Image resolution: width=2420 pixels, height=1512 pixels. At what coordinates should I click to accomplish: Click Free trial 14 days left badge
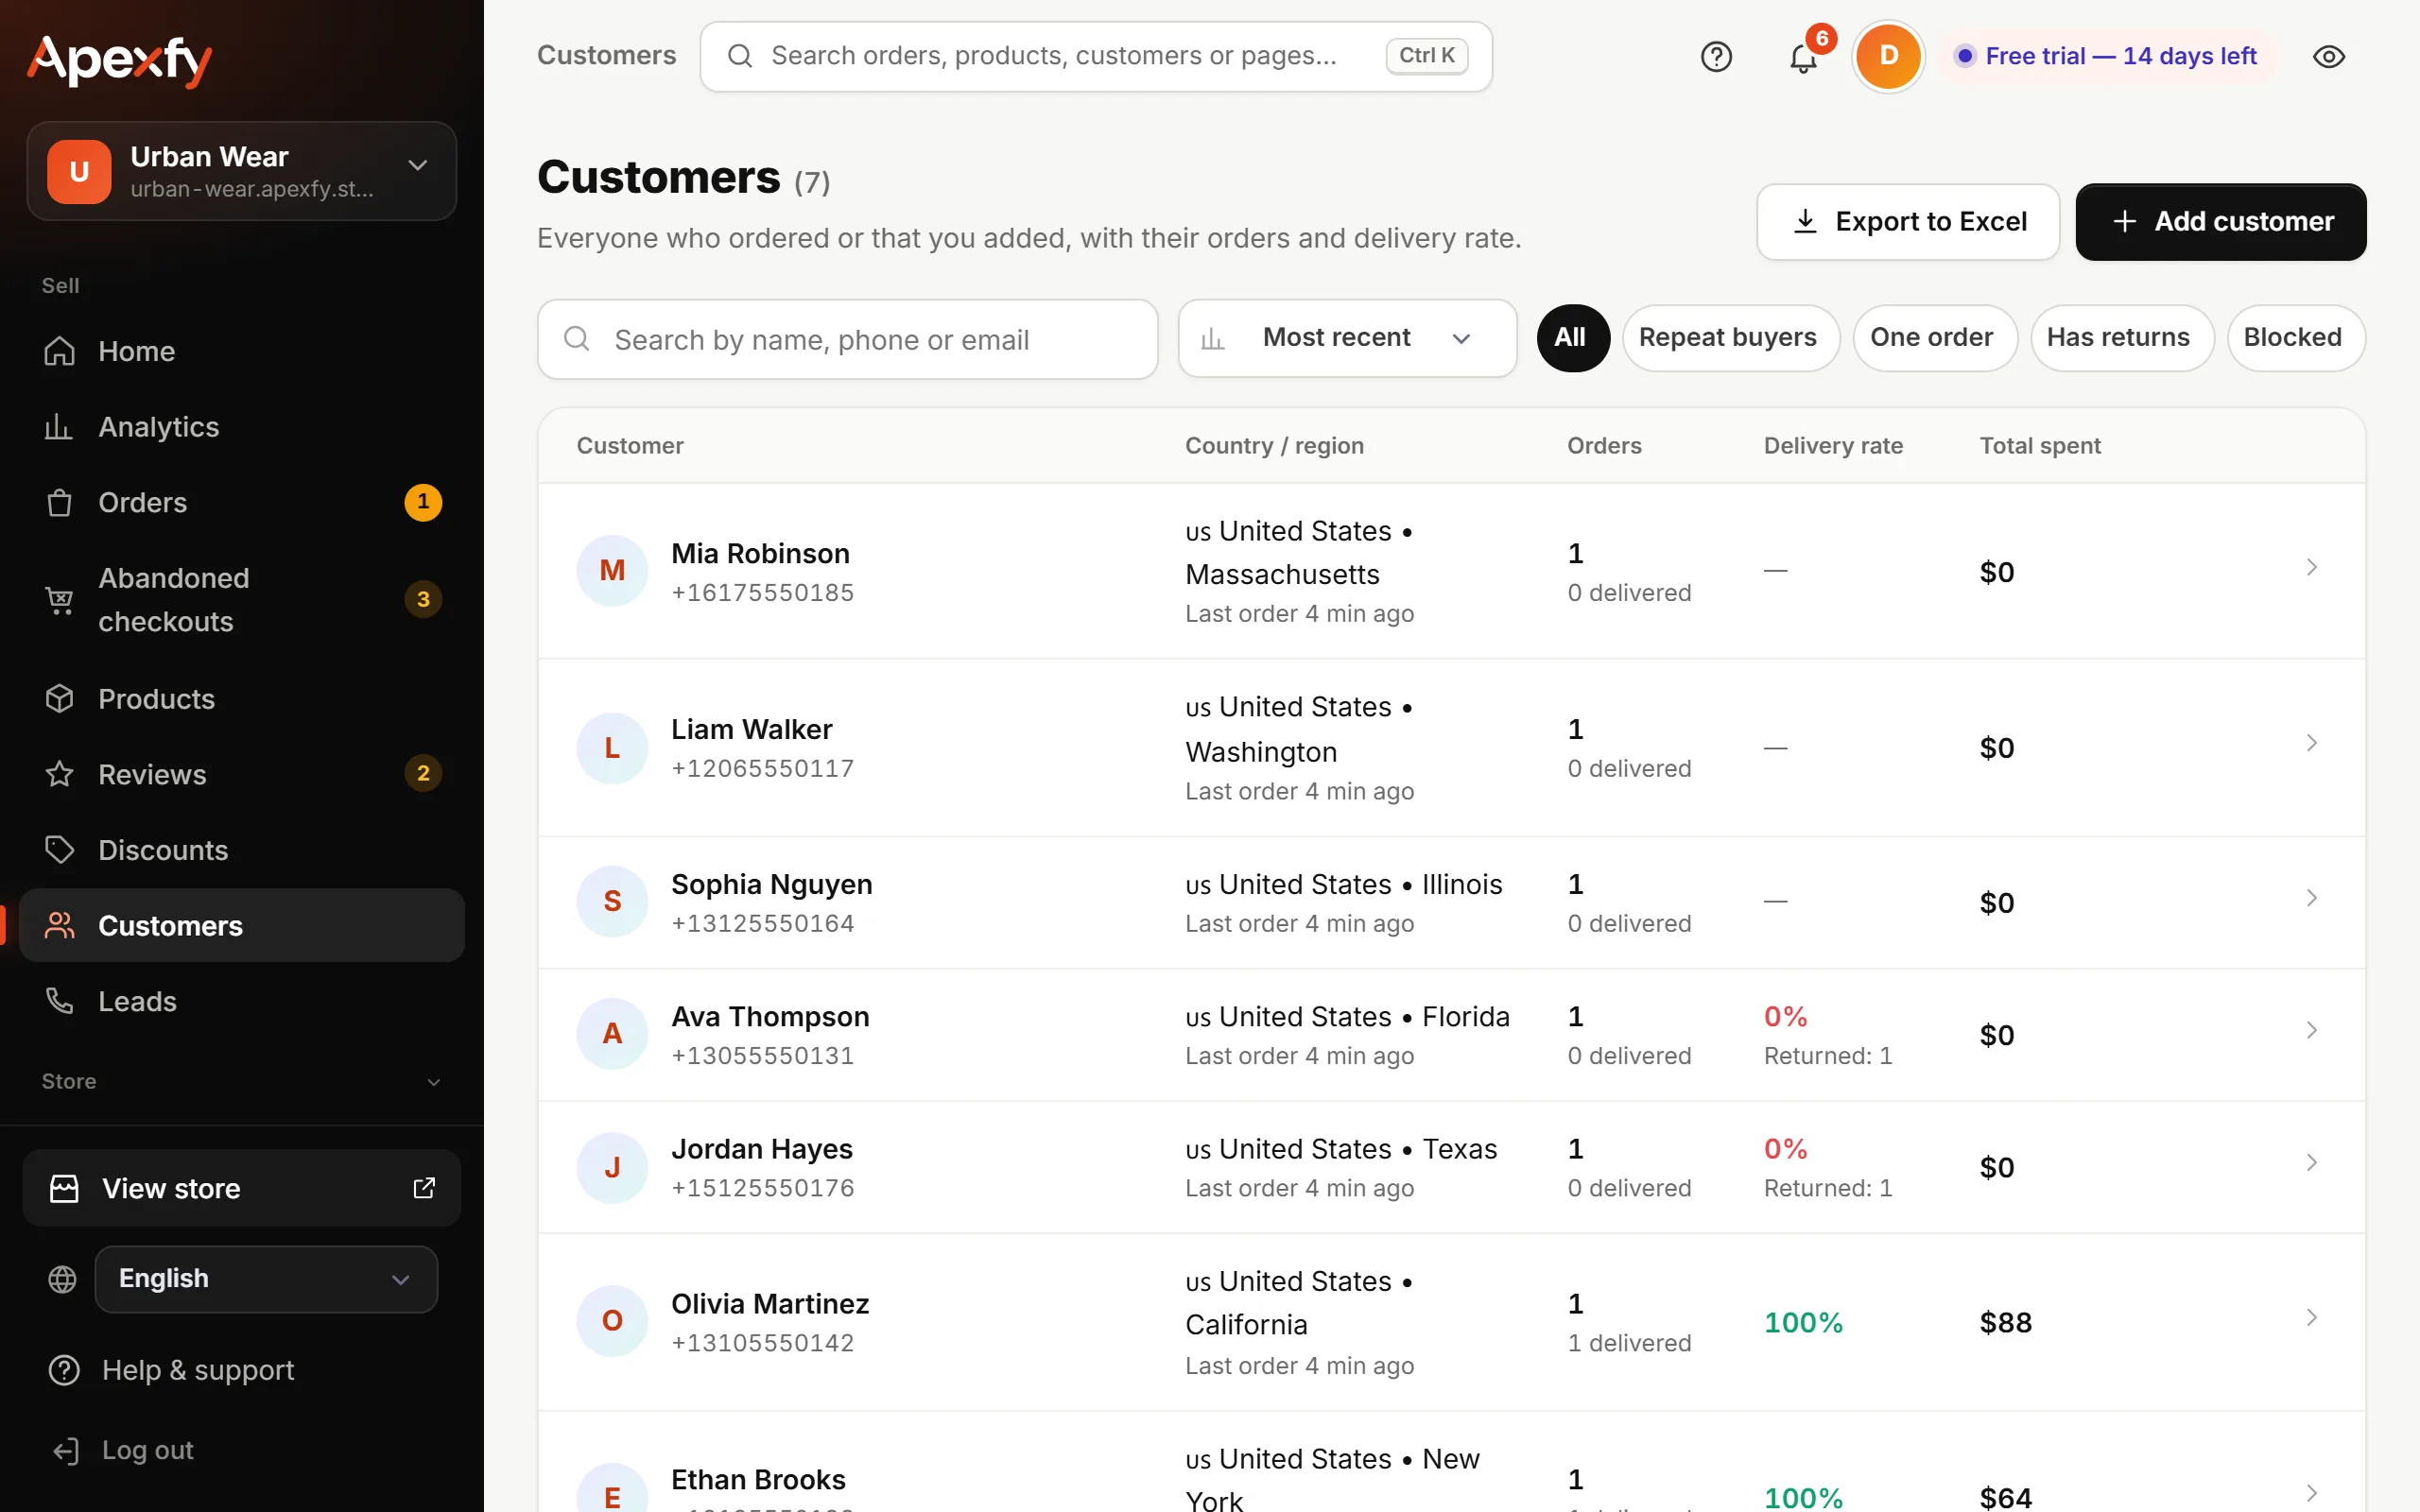(x=2108, y=56)
